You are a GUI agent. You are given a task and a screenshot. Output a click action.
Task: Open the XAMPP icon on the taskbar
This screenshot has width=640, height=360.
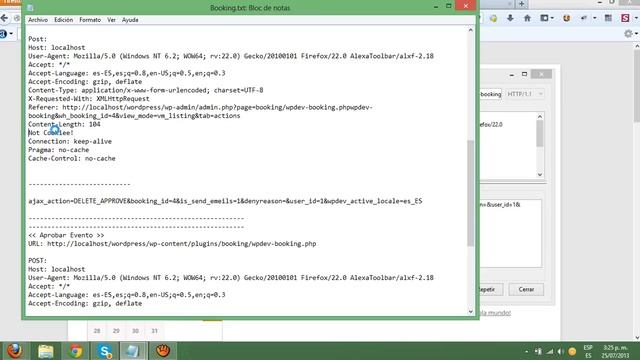tap(163, 351)
